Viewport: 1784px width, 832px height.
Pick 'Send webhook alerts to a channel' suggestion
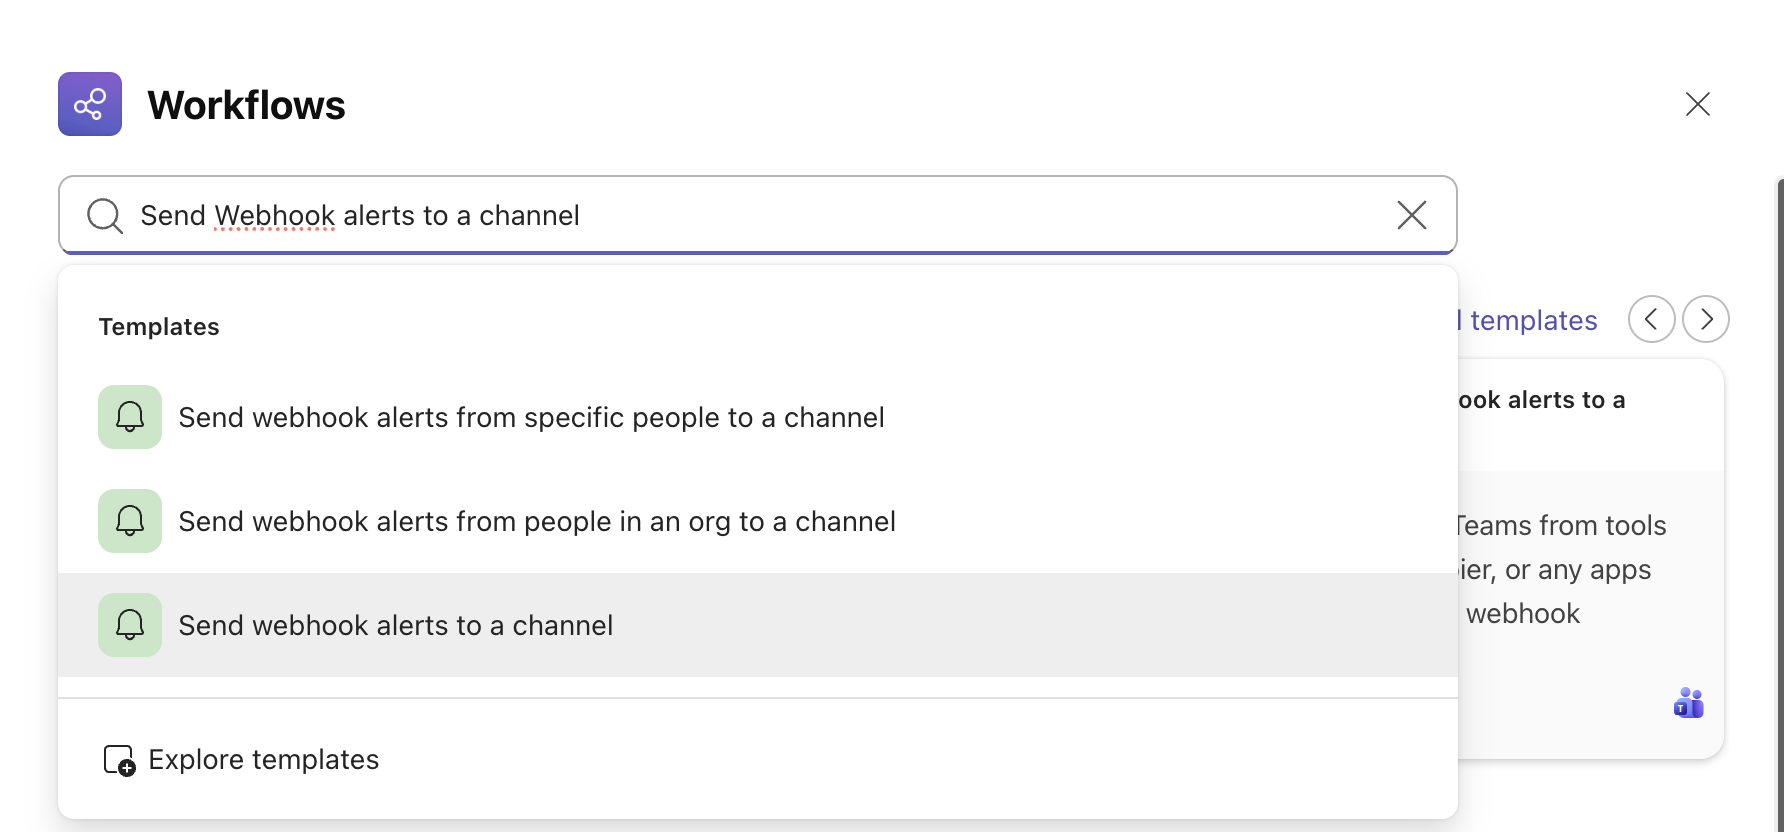(395, 625)
